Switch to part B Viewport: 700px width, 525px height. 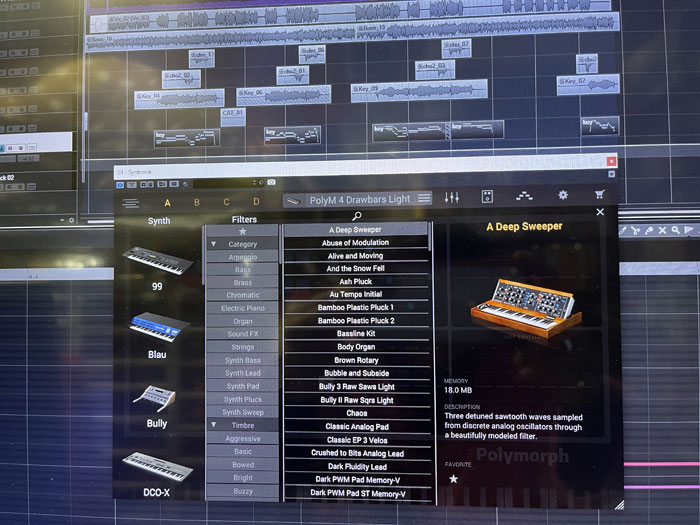[x=196, y=202]
